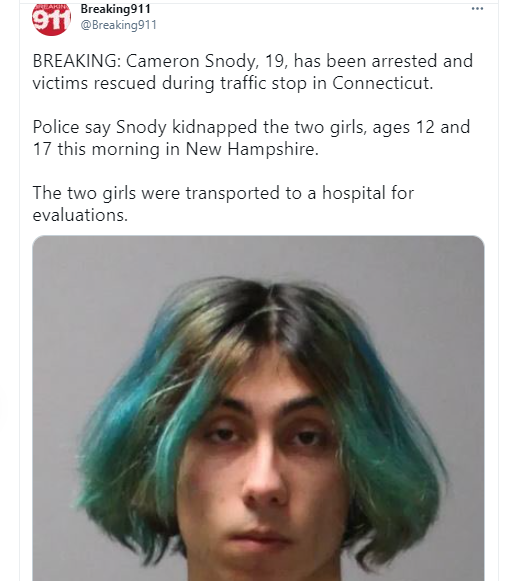Click the Breaking911 display name
The image size is (521, 581).
[x=116, y=9]
